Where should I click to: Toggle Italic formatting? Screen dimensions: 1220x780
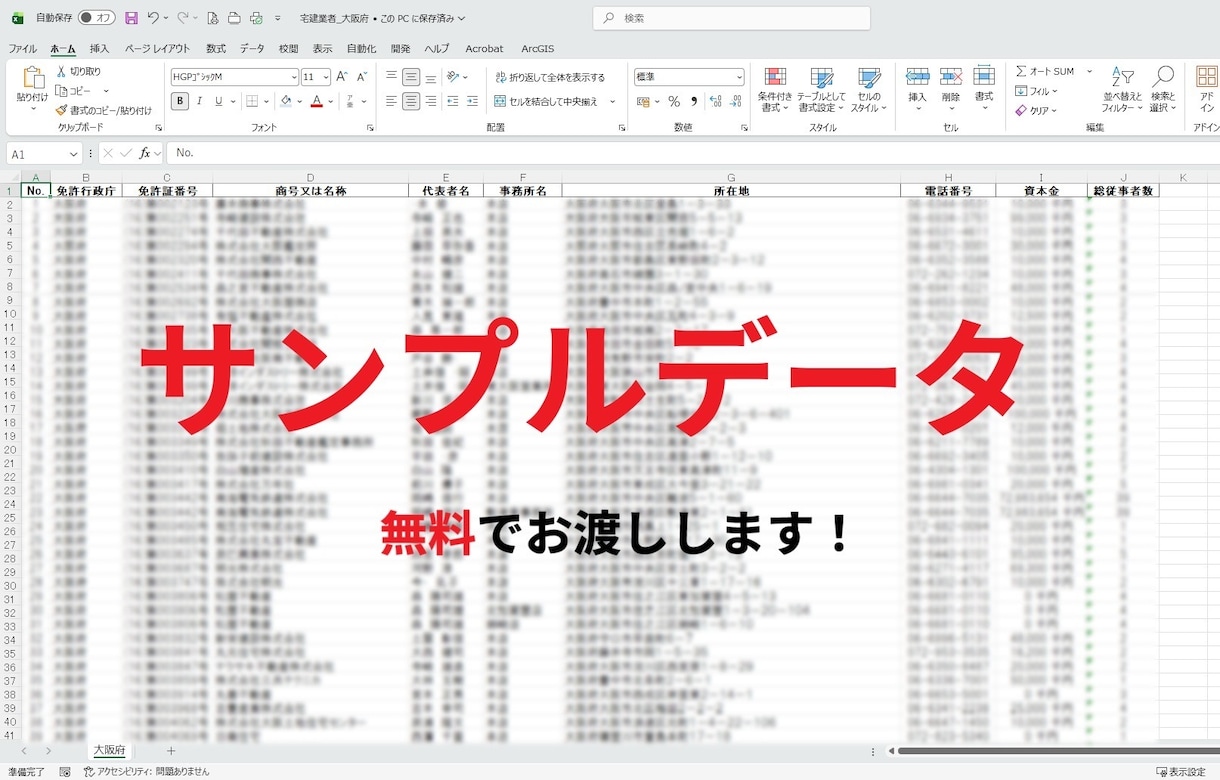click(x=199, y=101)
